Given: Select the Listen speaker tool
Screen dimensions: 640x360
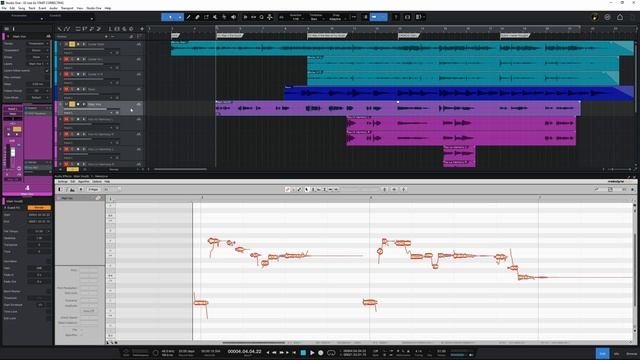Looking at the screenshot, I should (x=233, y=17).
